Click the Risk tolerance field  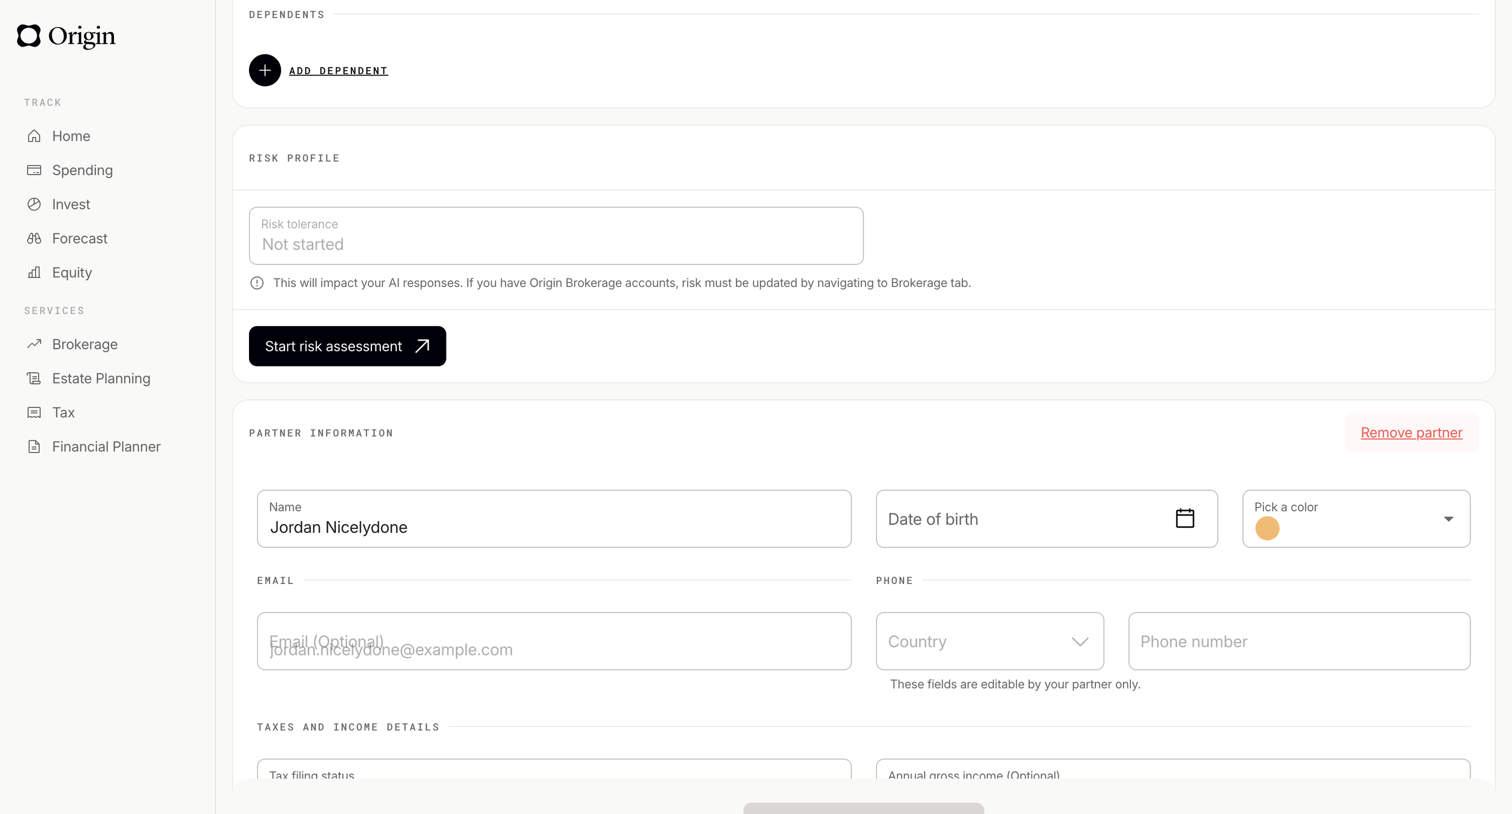[556, 236]
